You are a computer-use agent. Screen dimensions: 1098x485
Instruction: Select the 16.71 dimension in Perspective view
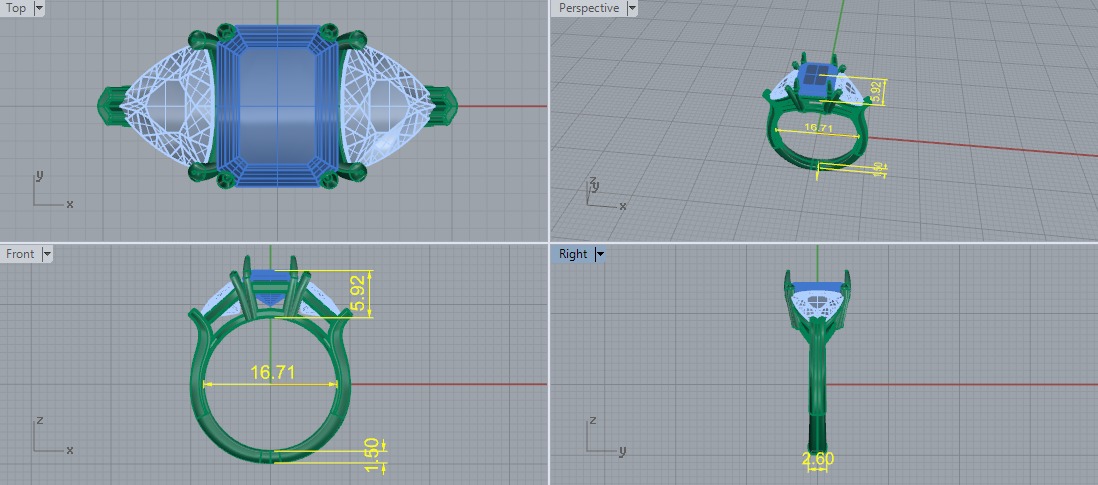click(819, 127)
